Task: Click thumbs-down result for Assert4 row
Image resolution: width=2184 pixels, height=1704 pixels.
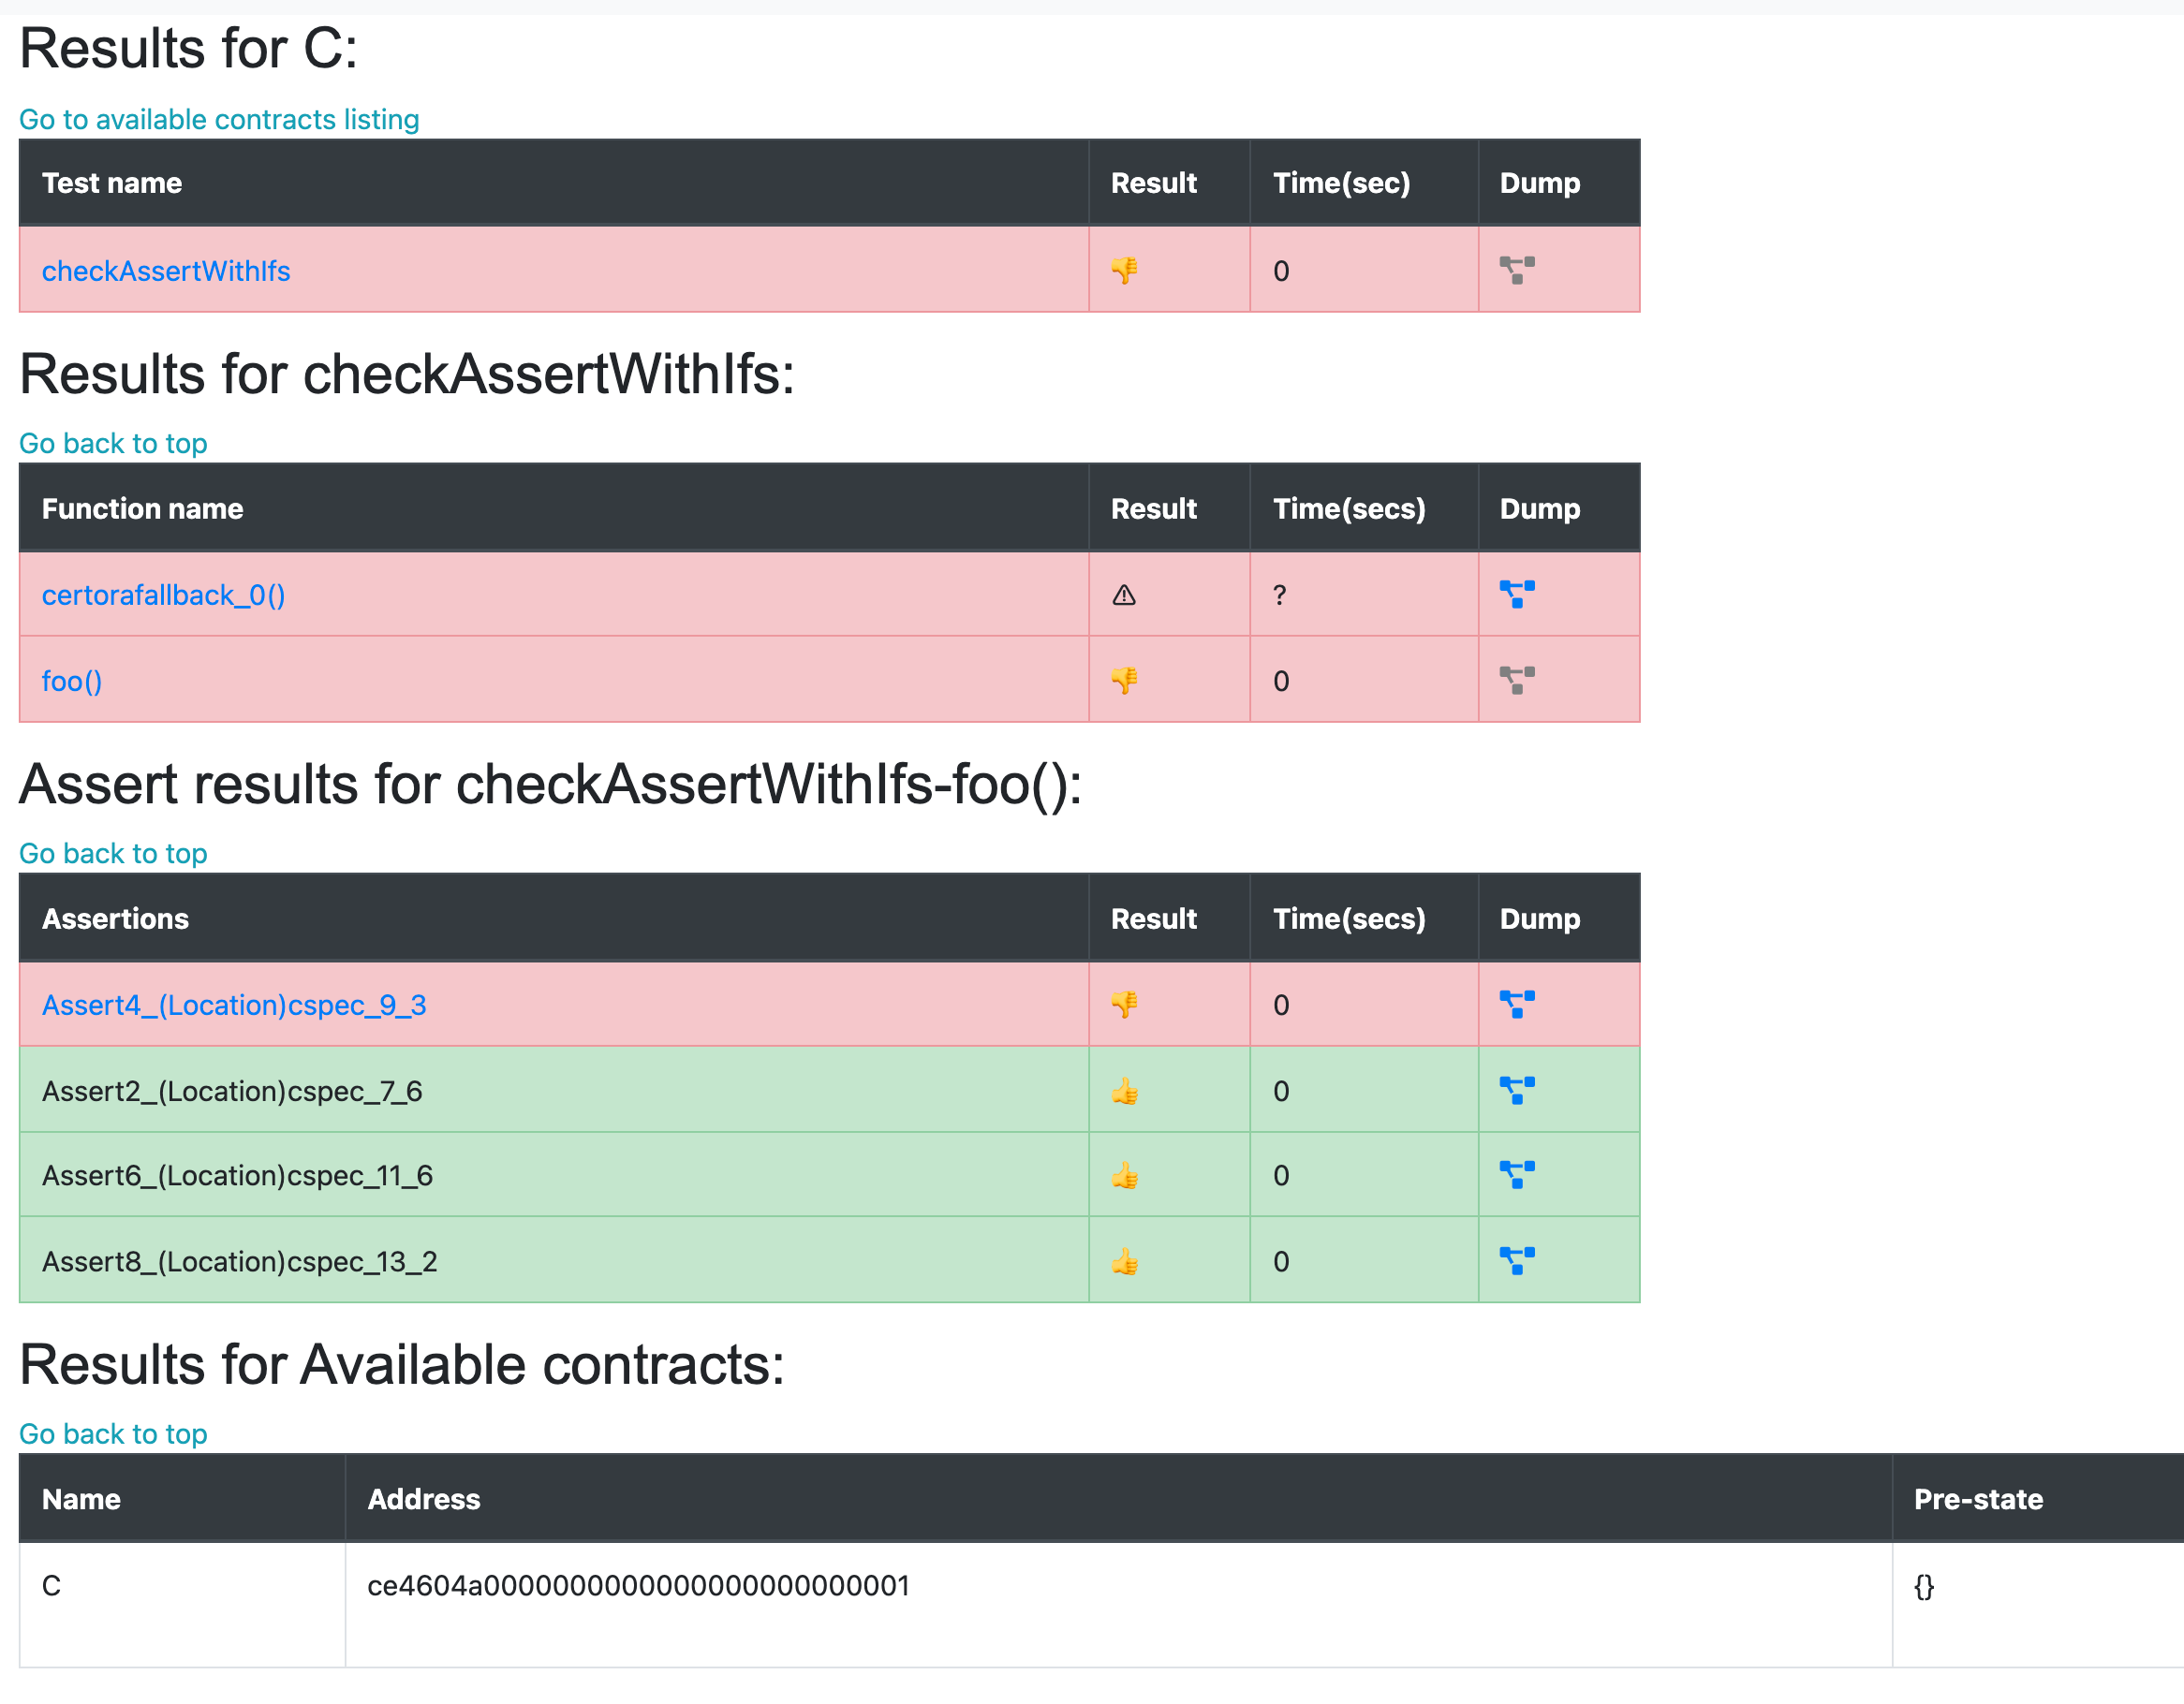Action: [1124, 1004]
